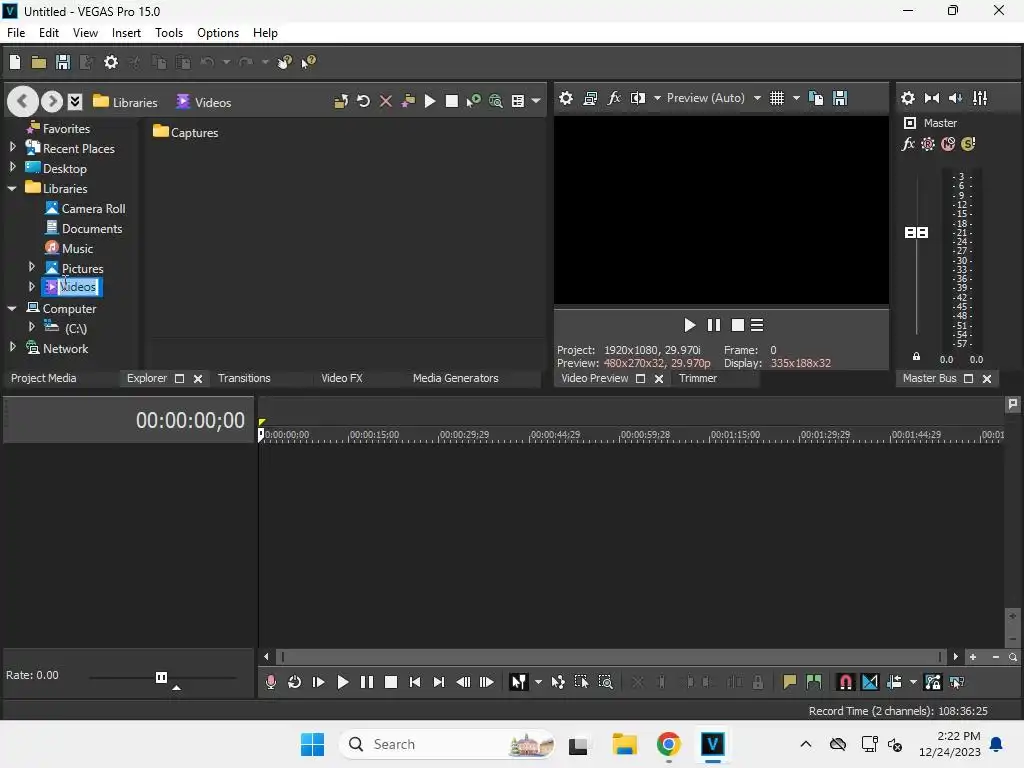The width and height of the screenshot is (1024, 768).
Task: Toggle Downmix Output on Master Bus
Action: [932, 98]
